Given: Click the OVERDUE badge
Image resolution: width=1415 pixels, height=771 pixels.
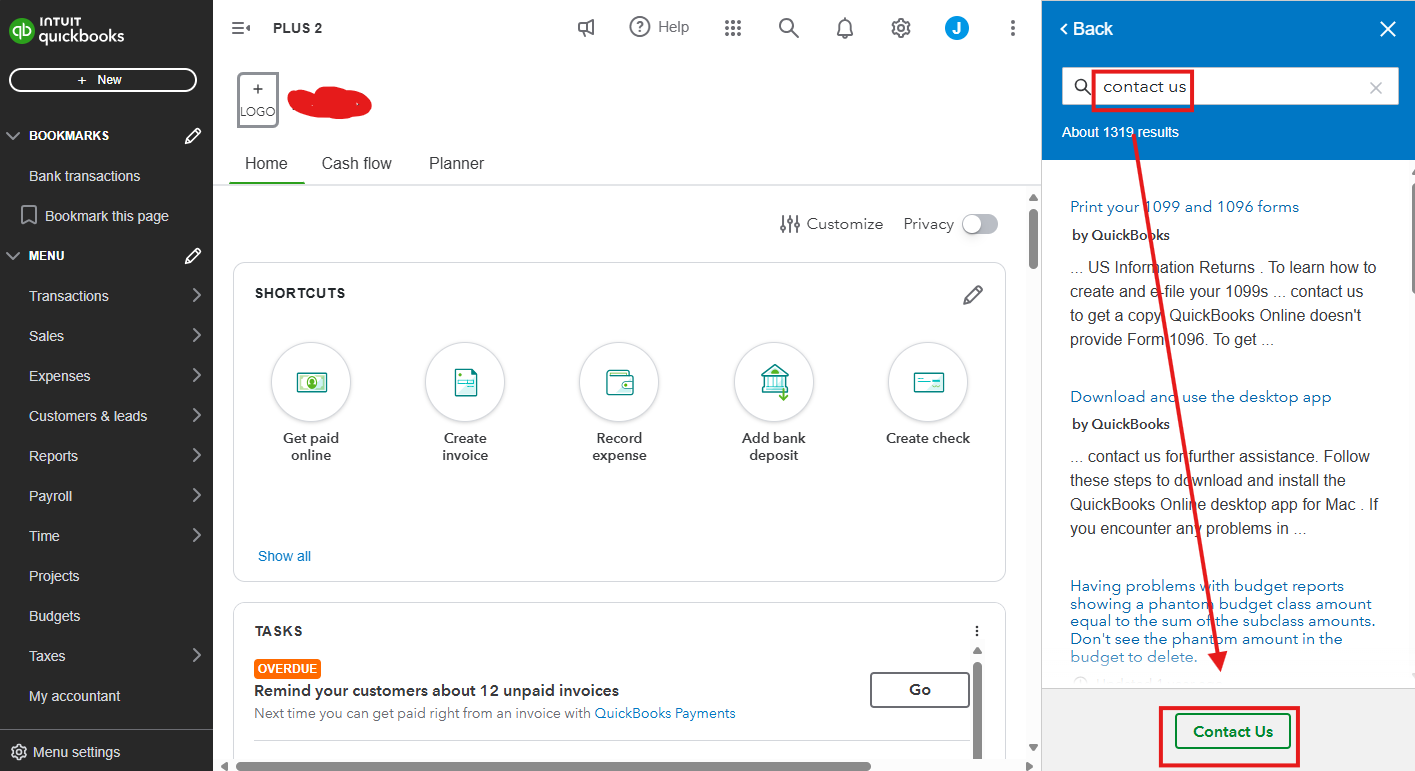Looking at the screenshot, I should (x=288, y=669).
